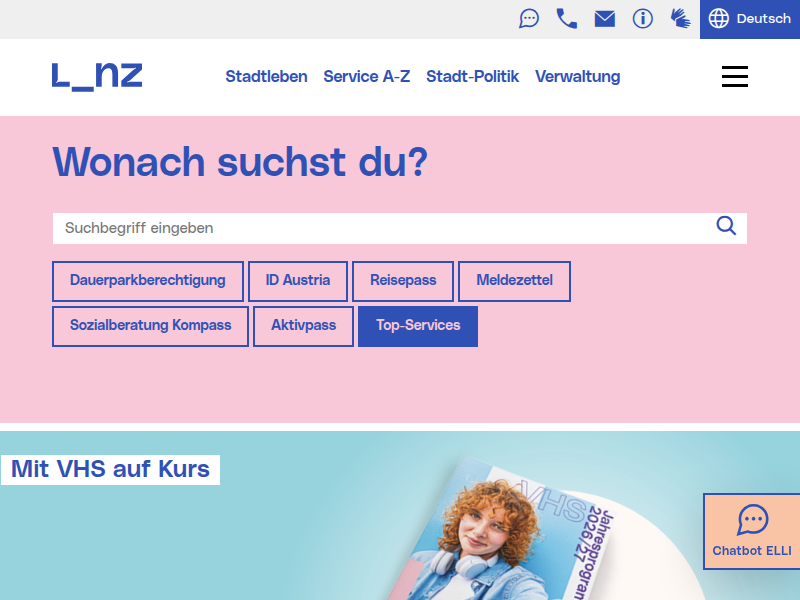Screen dimensions: 800x600
Task: Click the phone contact icon
Action: 566,19
